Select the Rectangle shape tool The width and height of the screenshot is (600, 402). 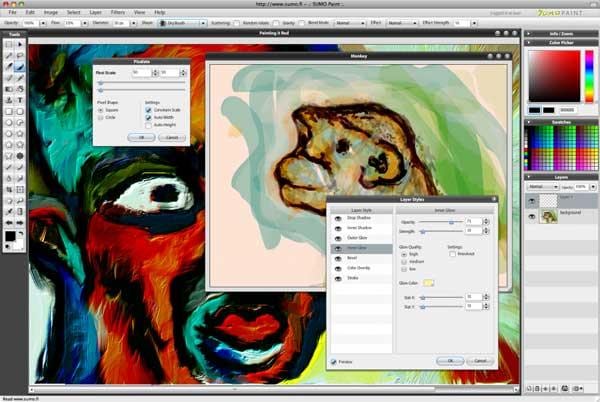[x=9, y=111]
